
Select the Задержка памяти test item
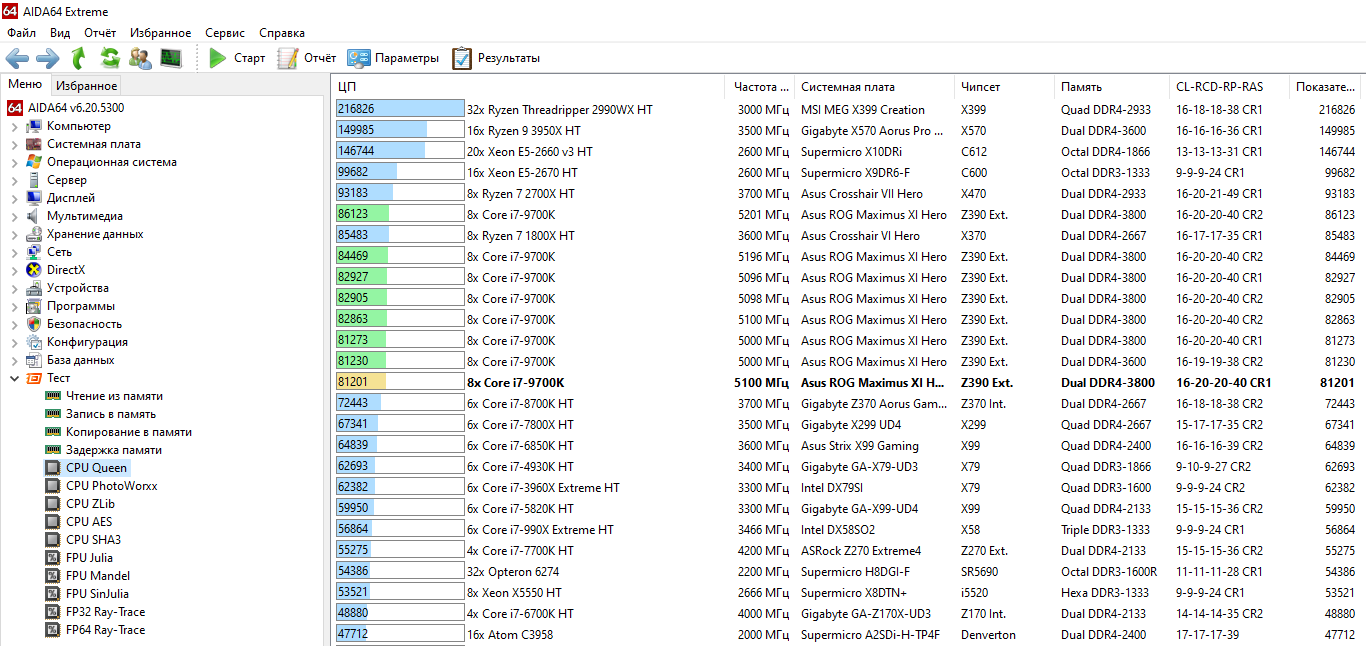pos(114,450)
